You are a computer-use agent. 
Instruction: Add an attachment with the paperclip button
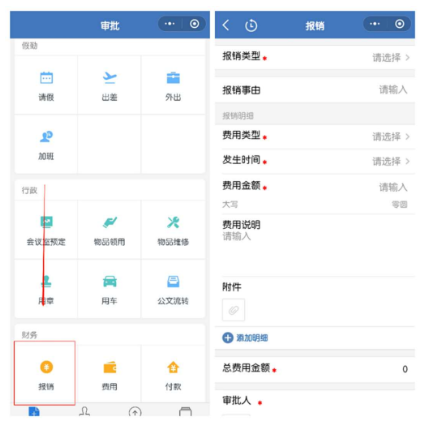[233, 310]
